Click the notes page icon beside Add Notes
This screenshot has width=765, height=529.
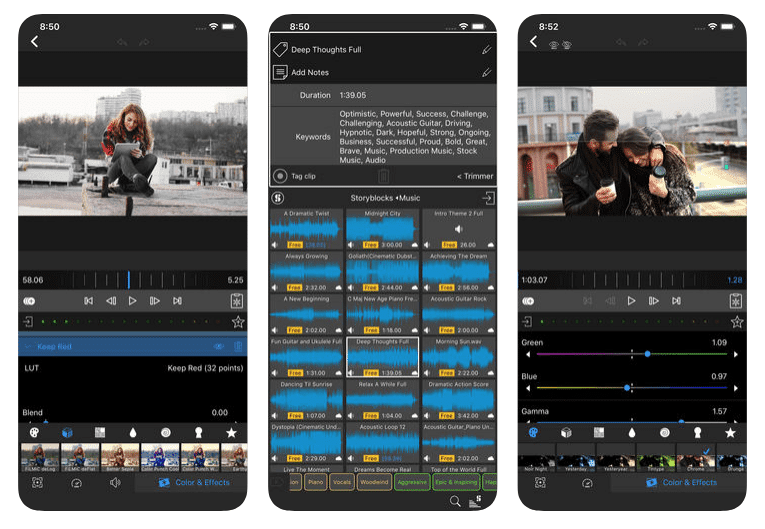[x=280, y=73]
